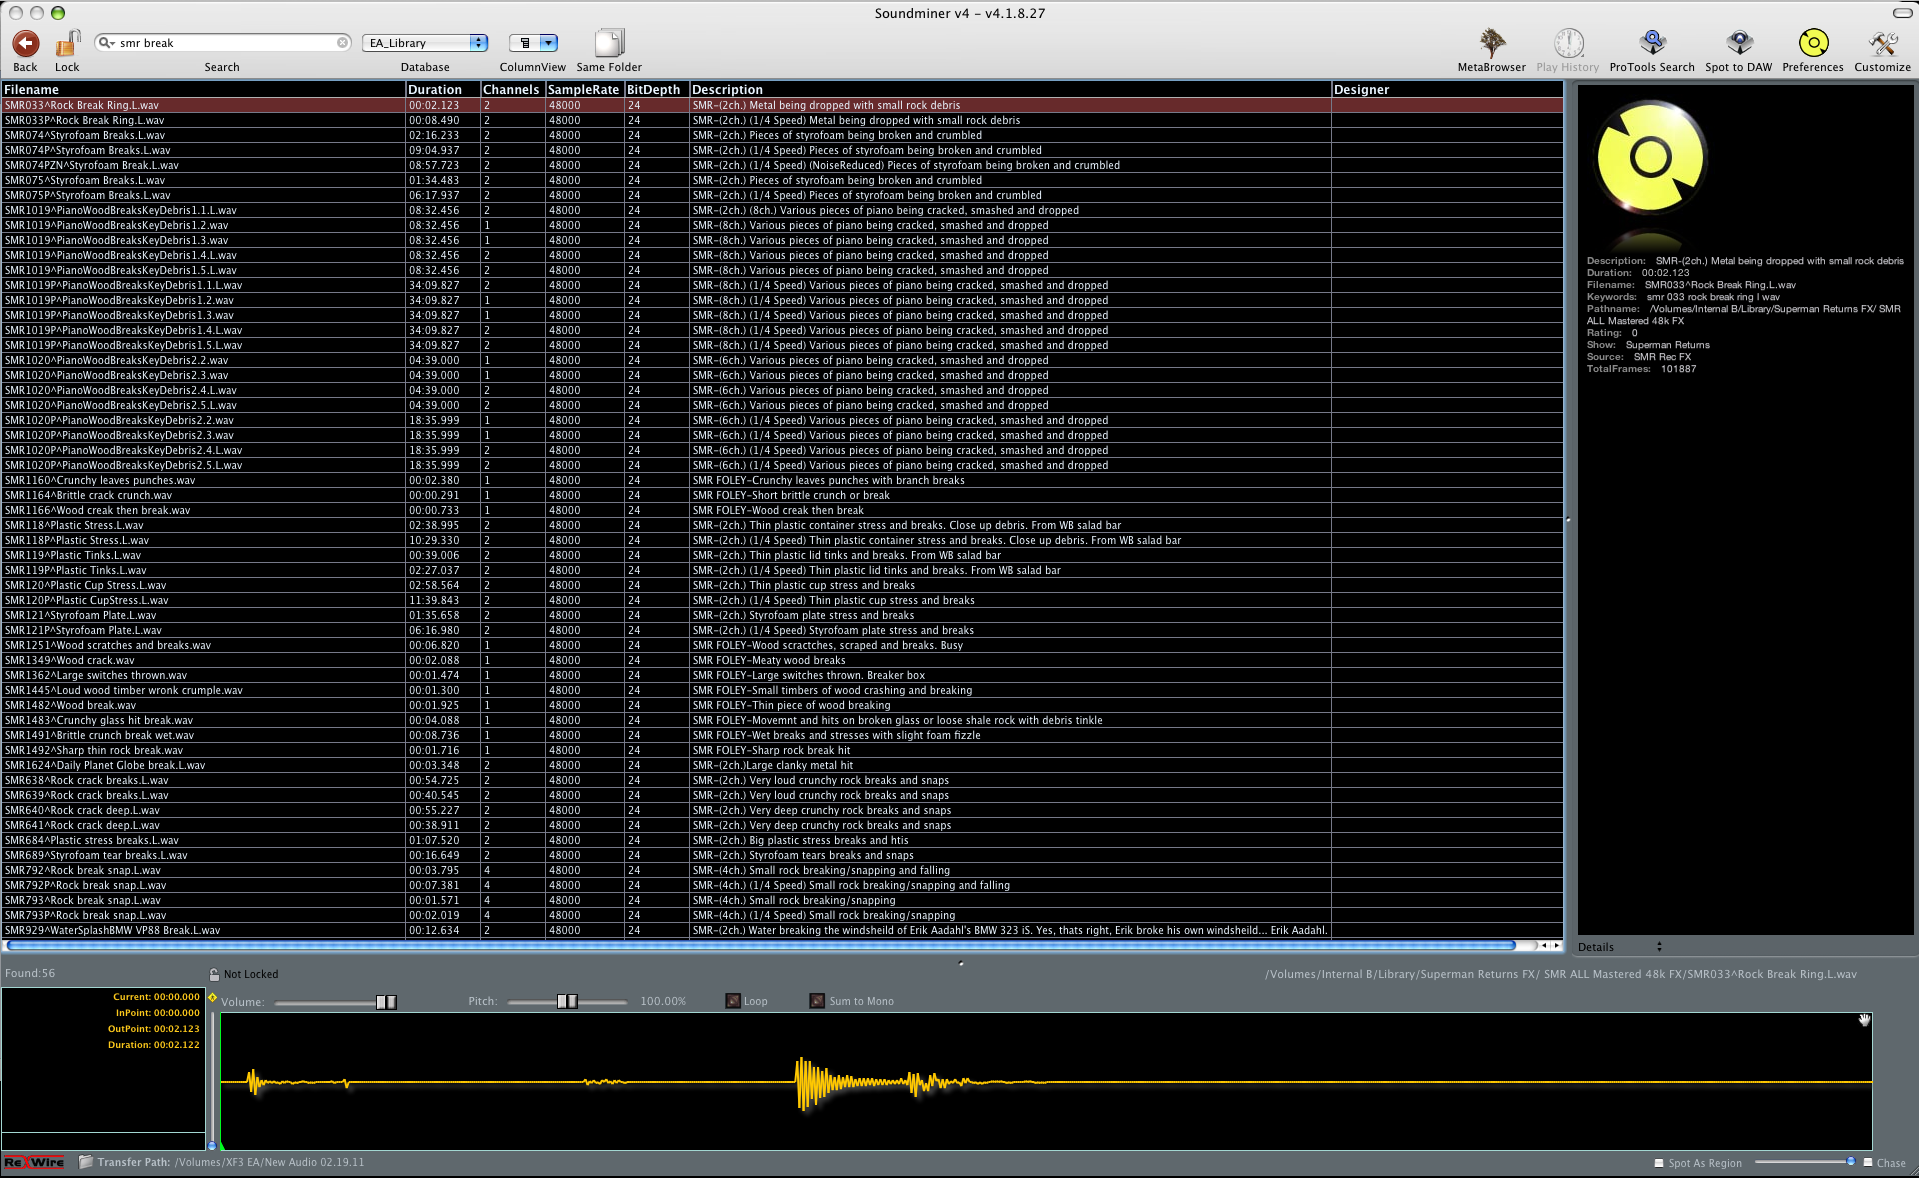This screenshot has width=1919, height=1178.
Task: Select SMR074PZN^Styrofoam Break.L.wav row
Action: tap(782, 165)
